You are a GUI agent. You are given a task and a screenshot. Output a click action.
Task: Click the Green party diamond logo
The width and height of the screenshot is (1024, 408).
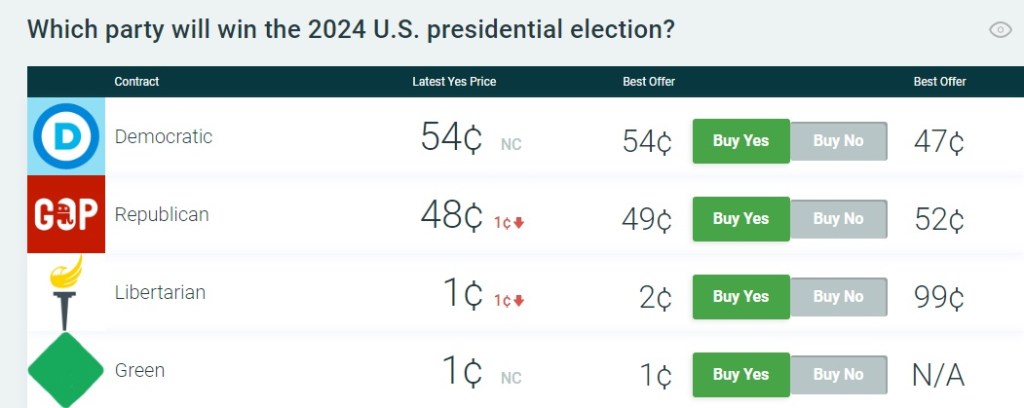tap(66, 371)
